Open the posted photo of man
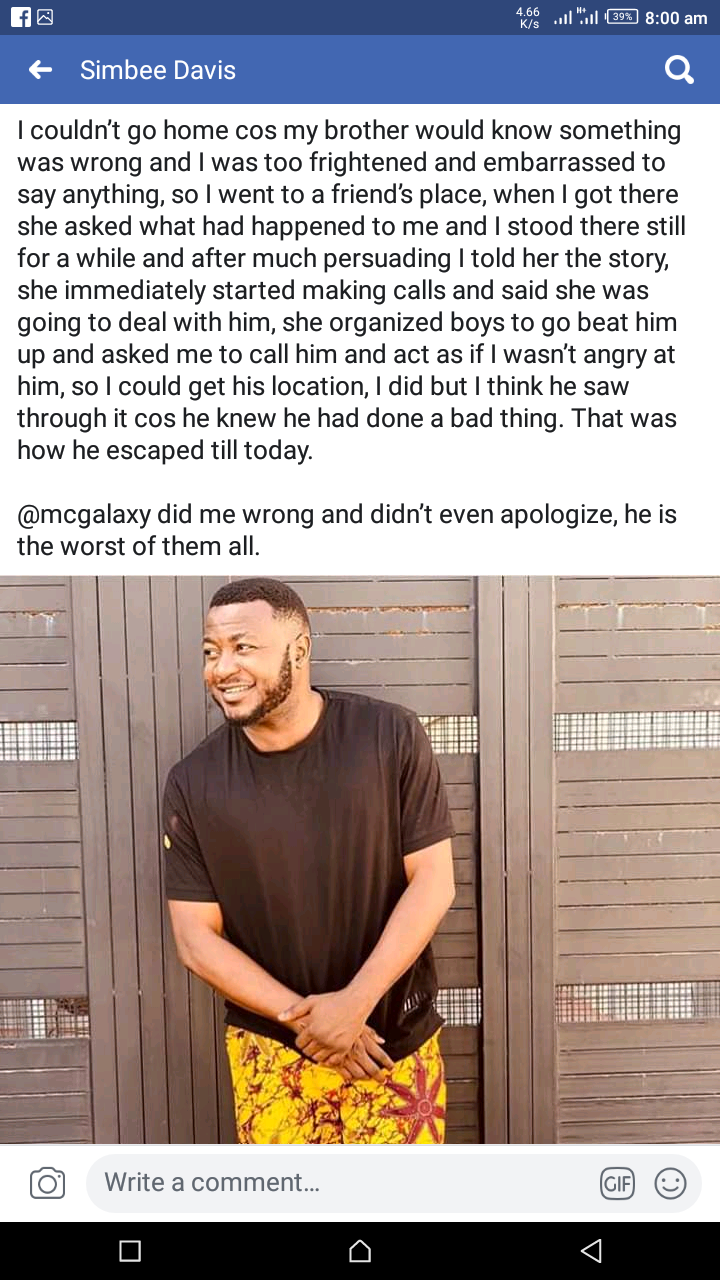 tap(360, 860)
